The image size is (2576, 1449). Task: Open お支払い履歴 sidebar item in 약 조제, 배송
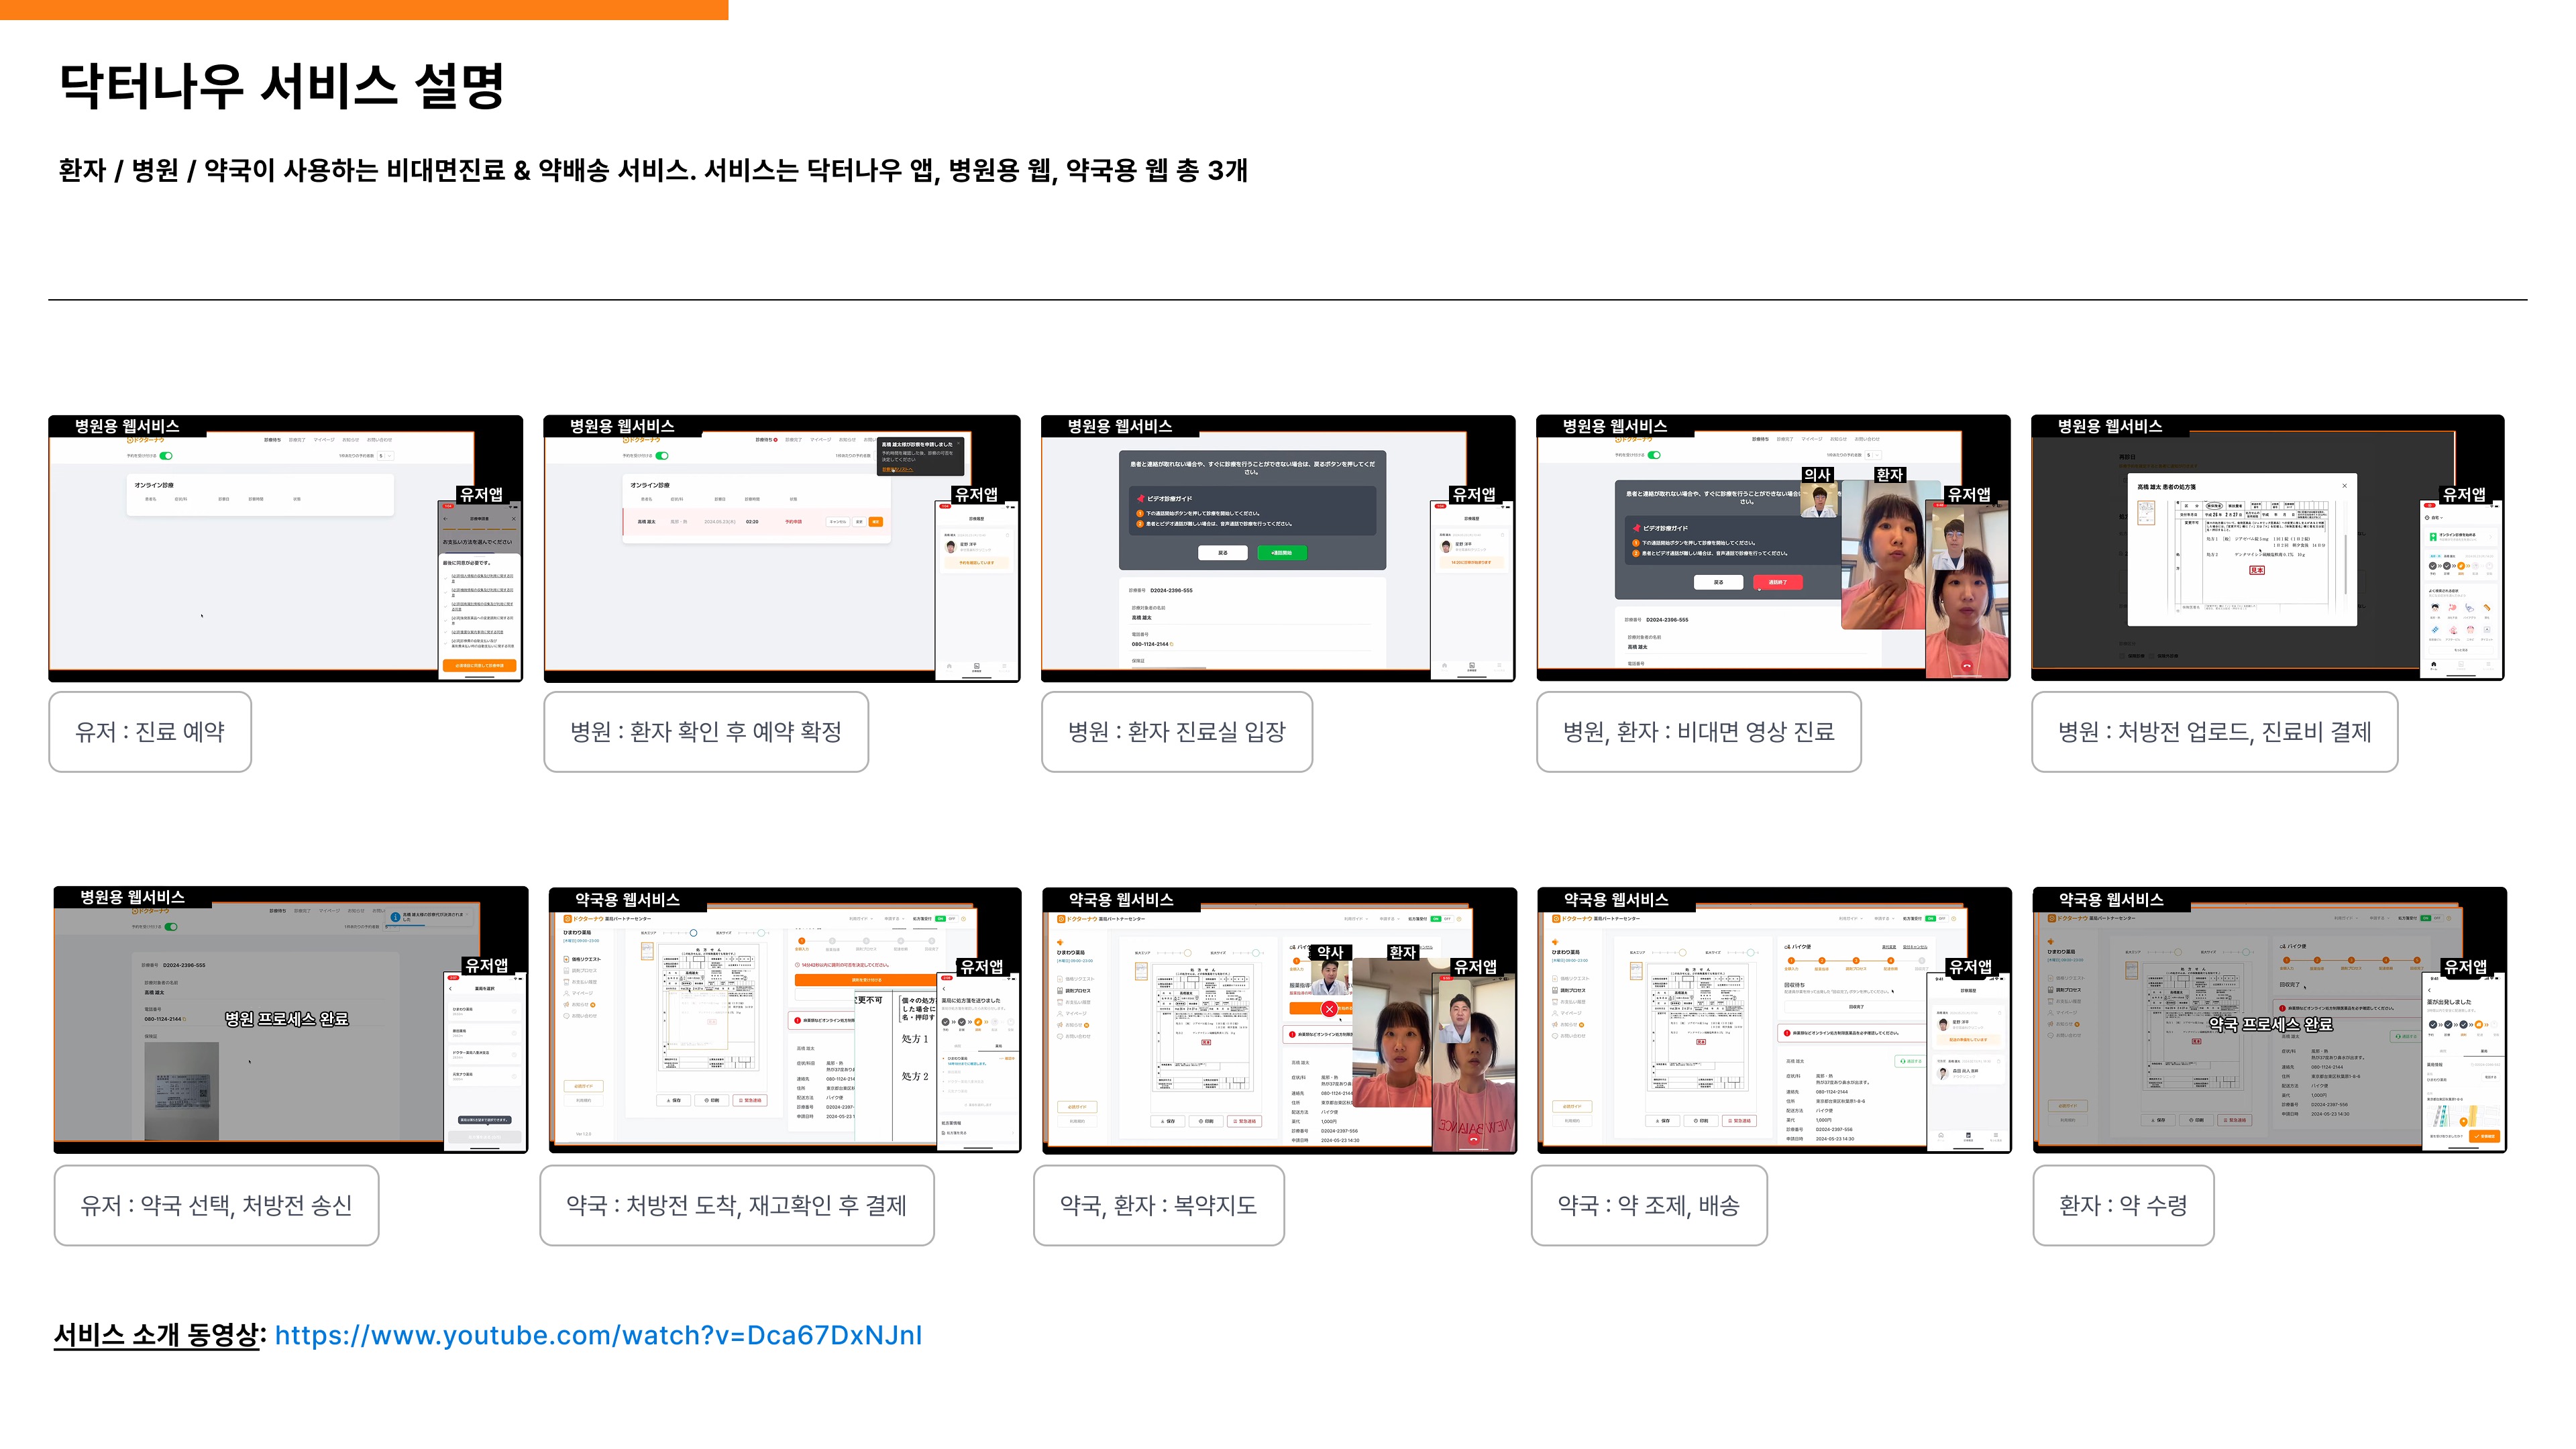1569,1002
